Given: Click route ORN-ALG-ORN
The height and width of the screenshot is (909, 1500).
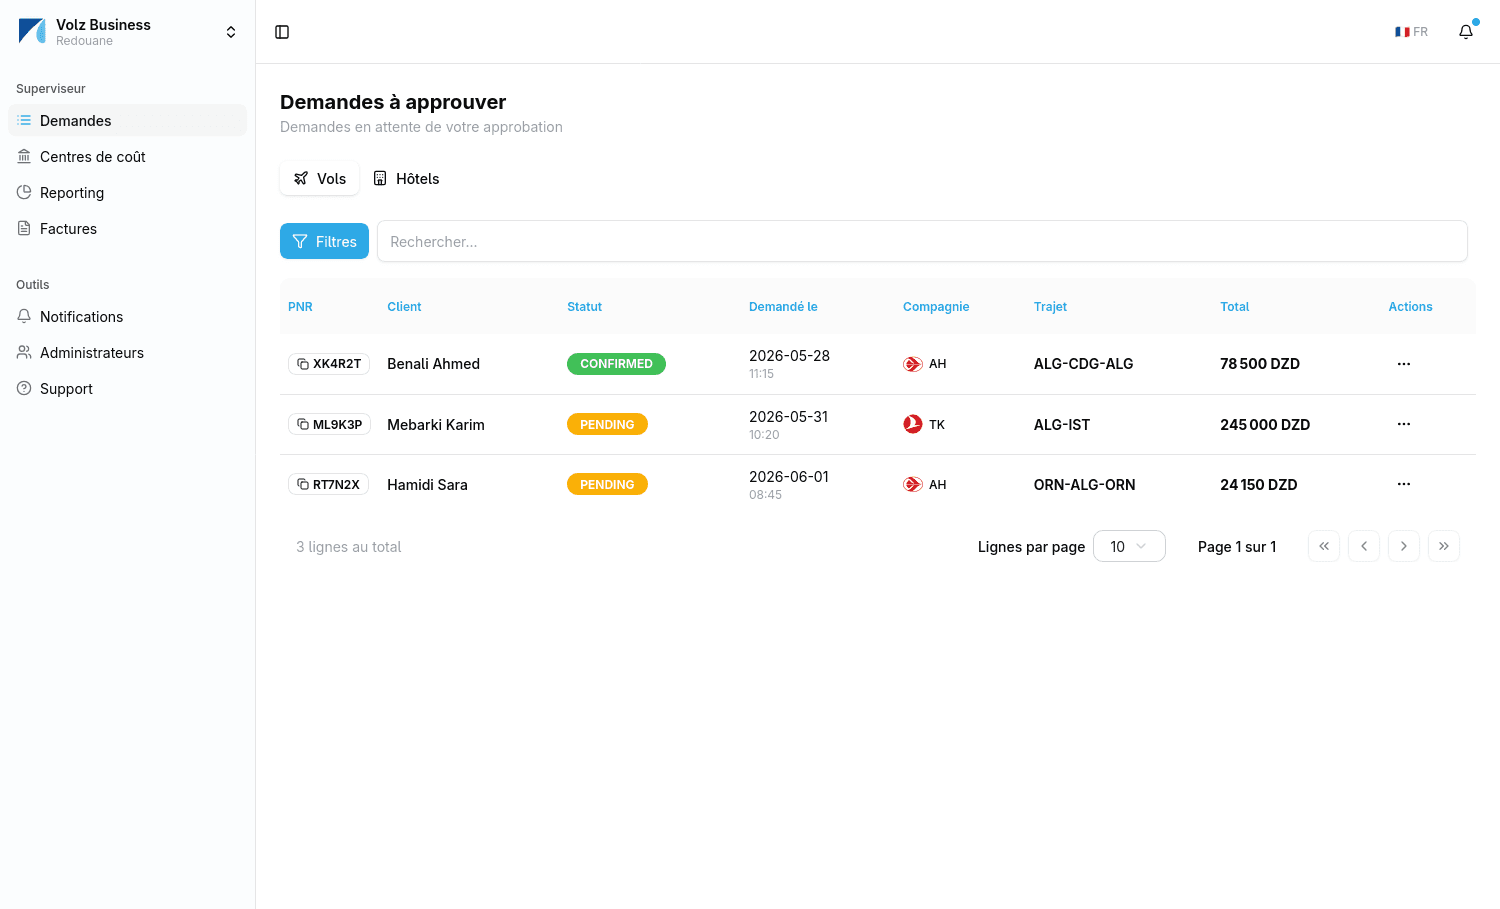Looking at the screenshot, I should pos(1084,485).
